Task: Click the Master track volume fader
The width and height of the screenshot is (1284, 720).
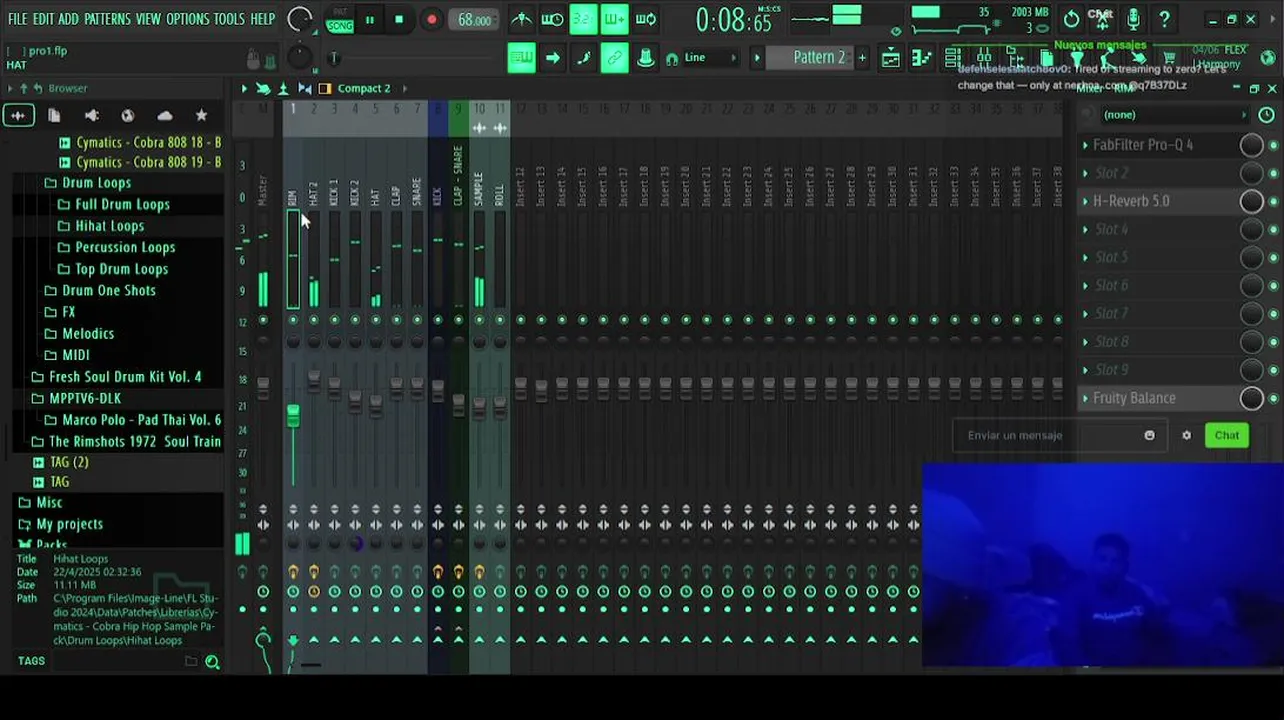Action: pos(263,386)
